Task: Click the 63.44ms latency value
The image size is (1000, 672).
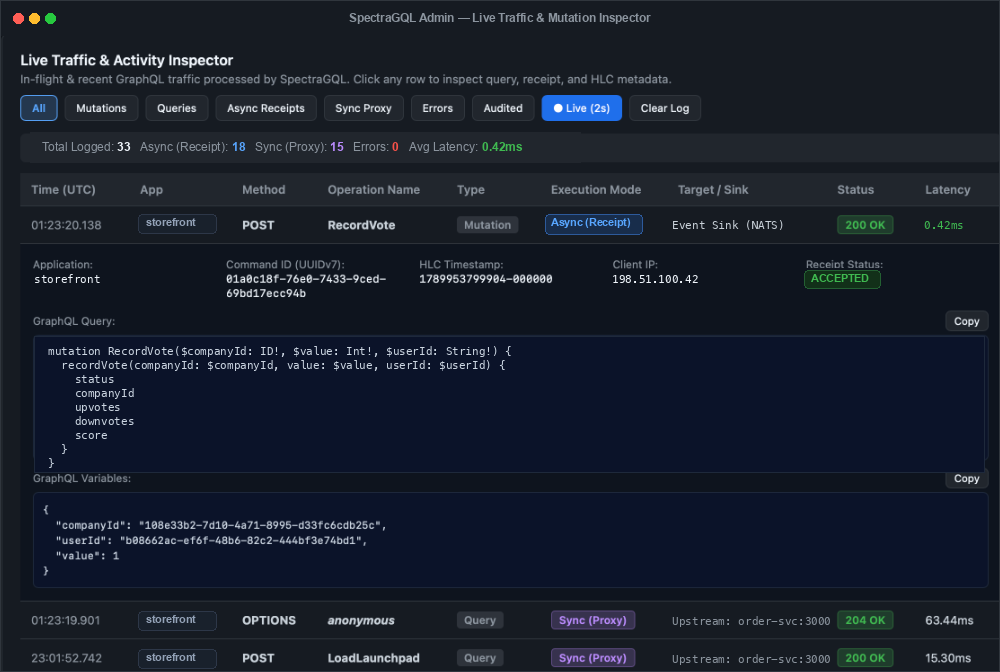Action: click(949, 620)
